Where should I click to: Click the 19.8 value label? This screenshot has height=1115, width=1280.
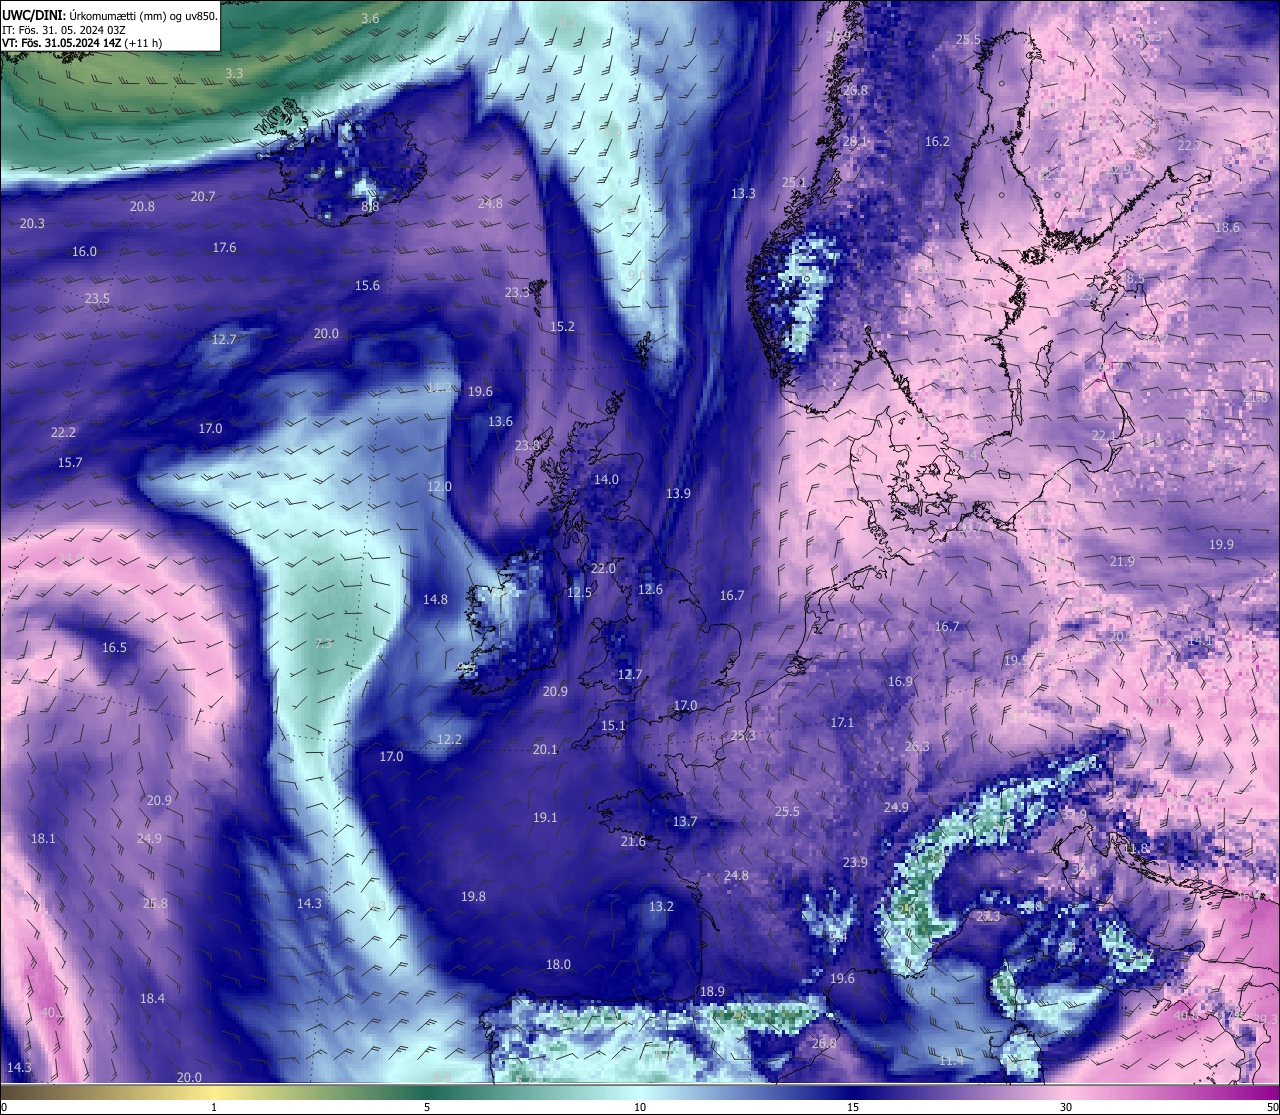[473, 896]
